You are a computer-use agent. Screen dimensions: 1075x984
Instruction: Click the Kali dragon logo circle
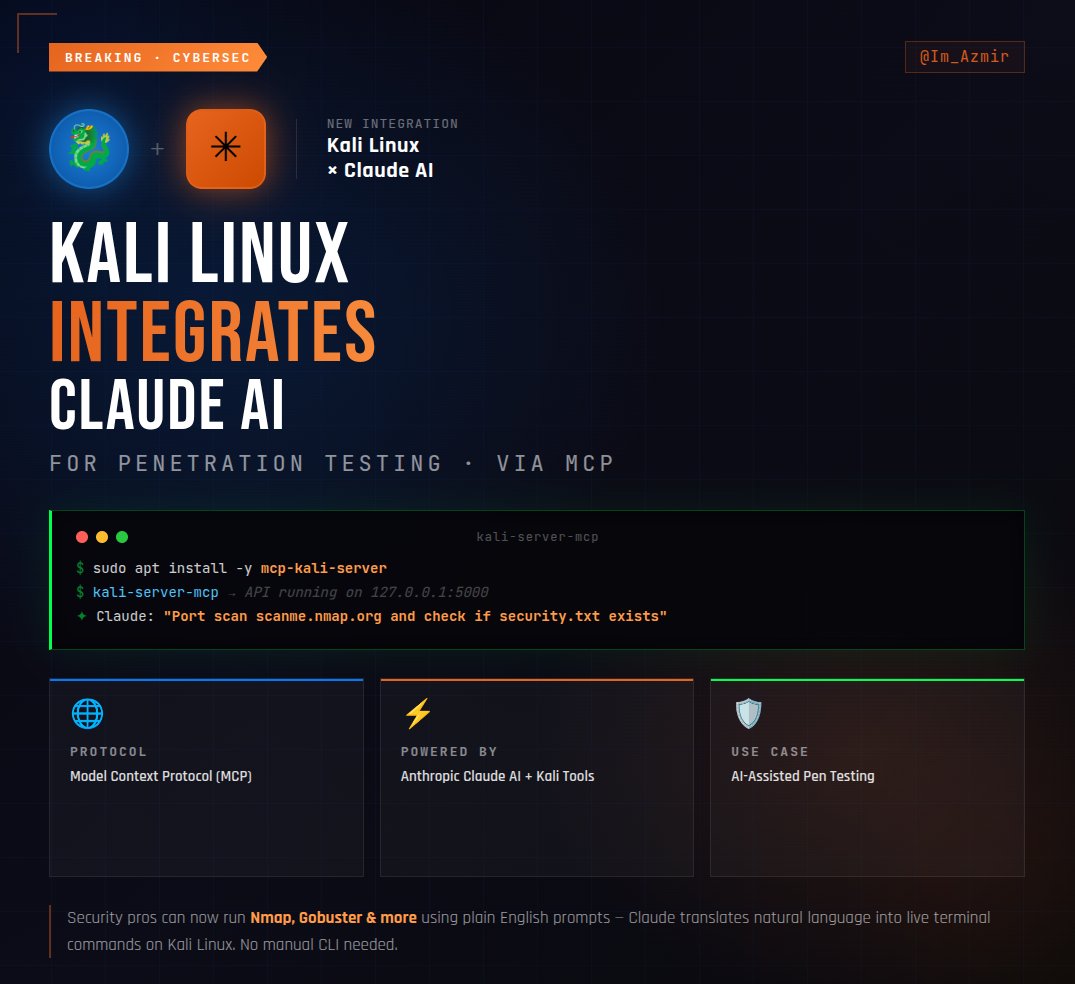click(89, 149)
